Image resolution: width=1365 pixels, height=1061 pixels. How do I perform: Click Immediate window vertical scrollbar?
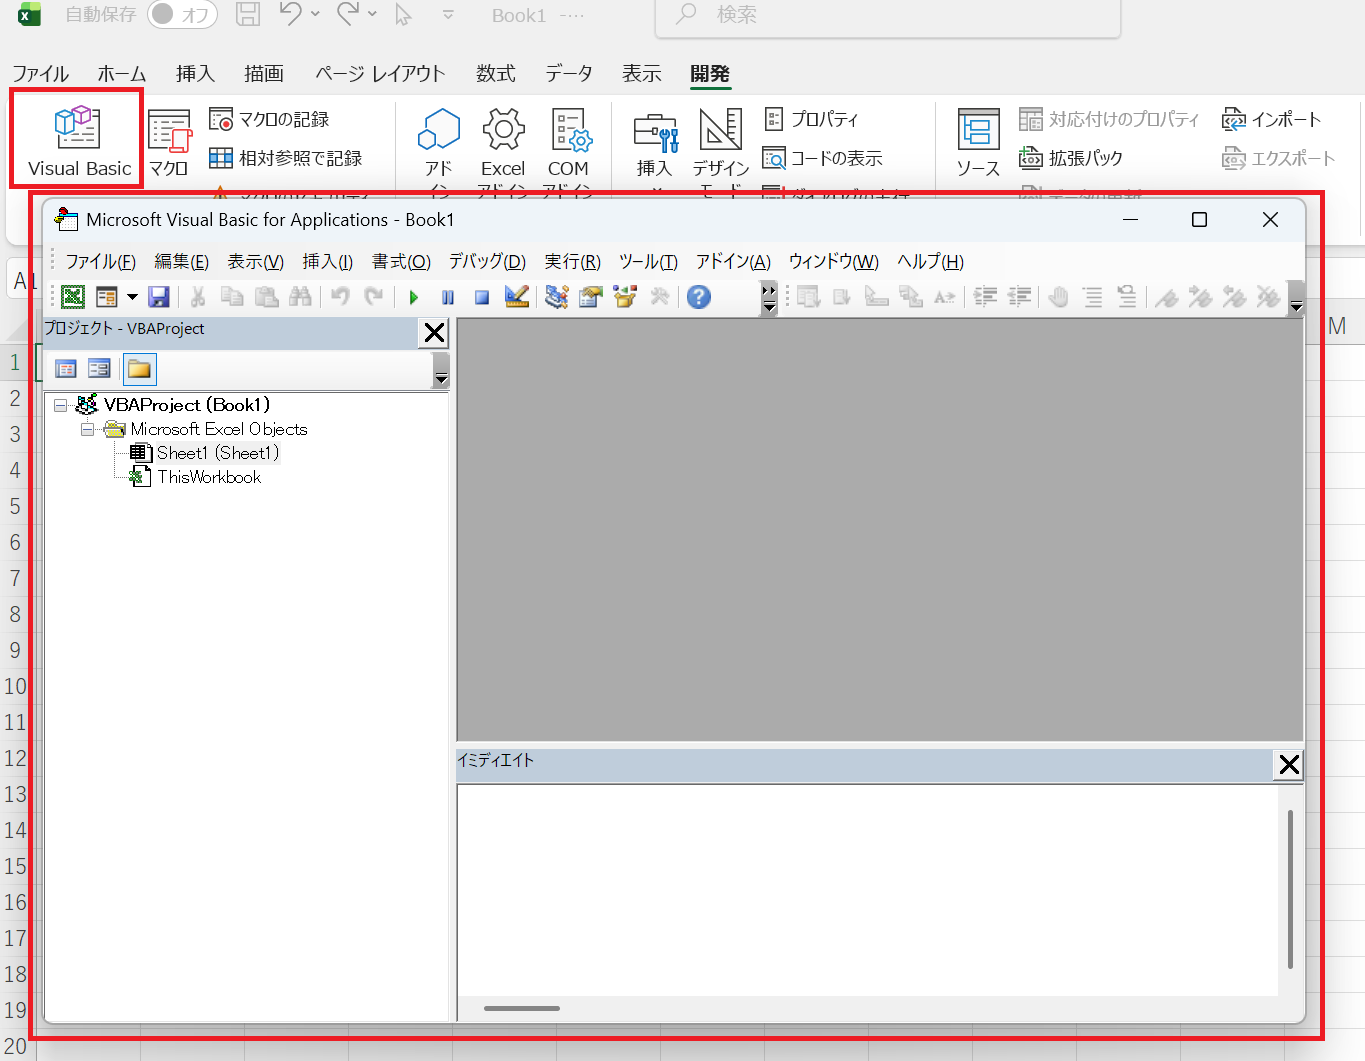[x=1290, y=890]
